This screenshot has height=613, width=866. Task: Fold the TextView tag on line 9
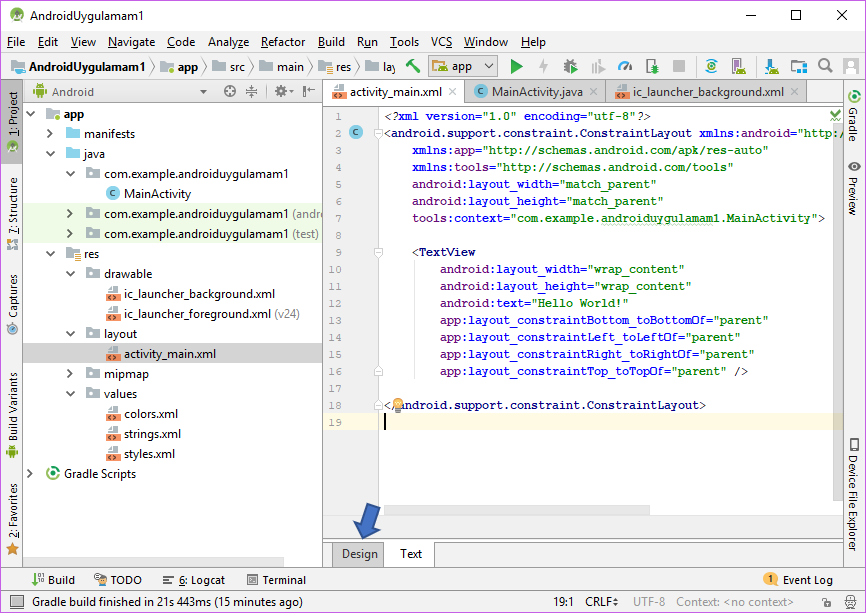378,252
